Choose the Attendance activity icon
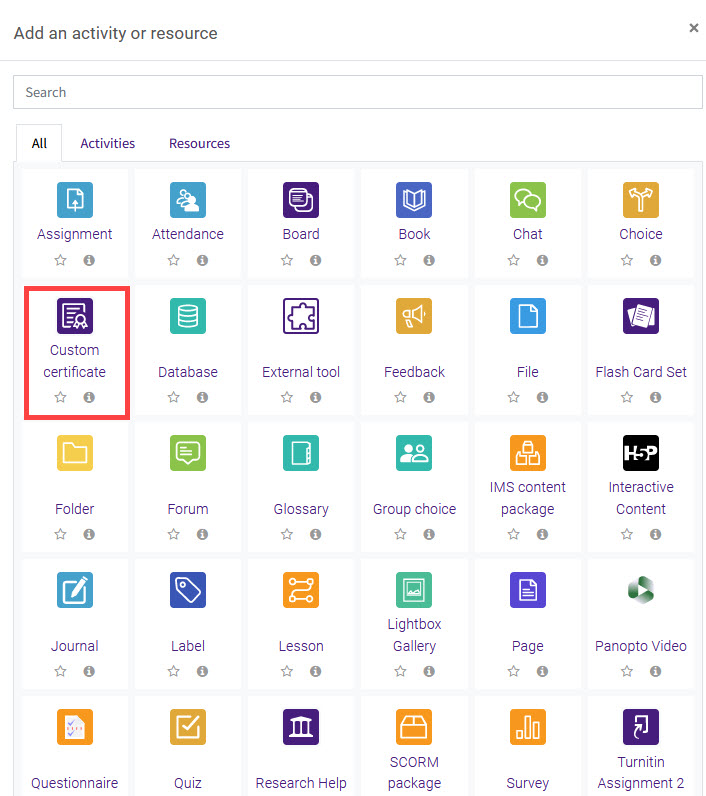 click(188, 200)
